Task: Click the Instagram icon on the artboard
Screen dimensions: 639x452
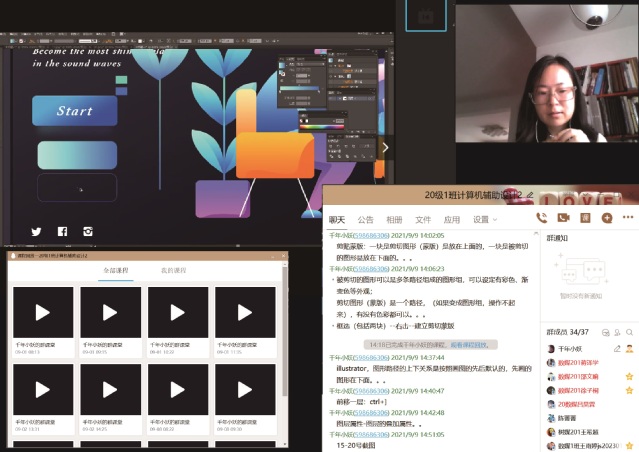Action: pos(88,231)
